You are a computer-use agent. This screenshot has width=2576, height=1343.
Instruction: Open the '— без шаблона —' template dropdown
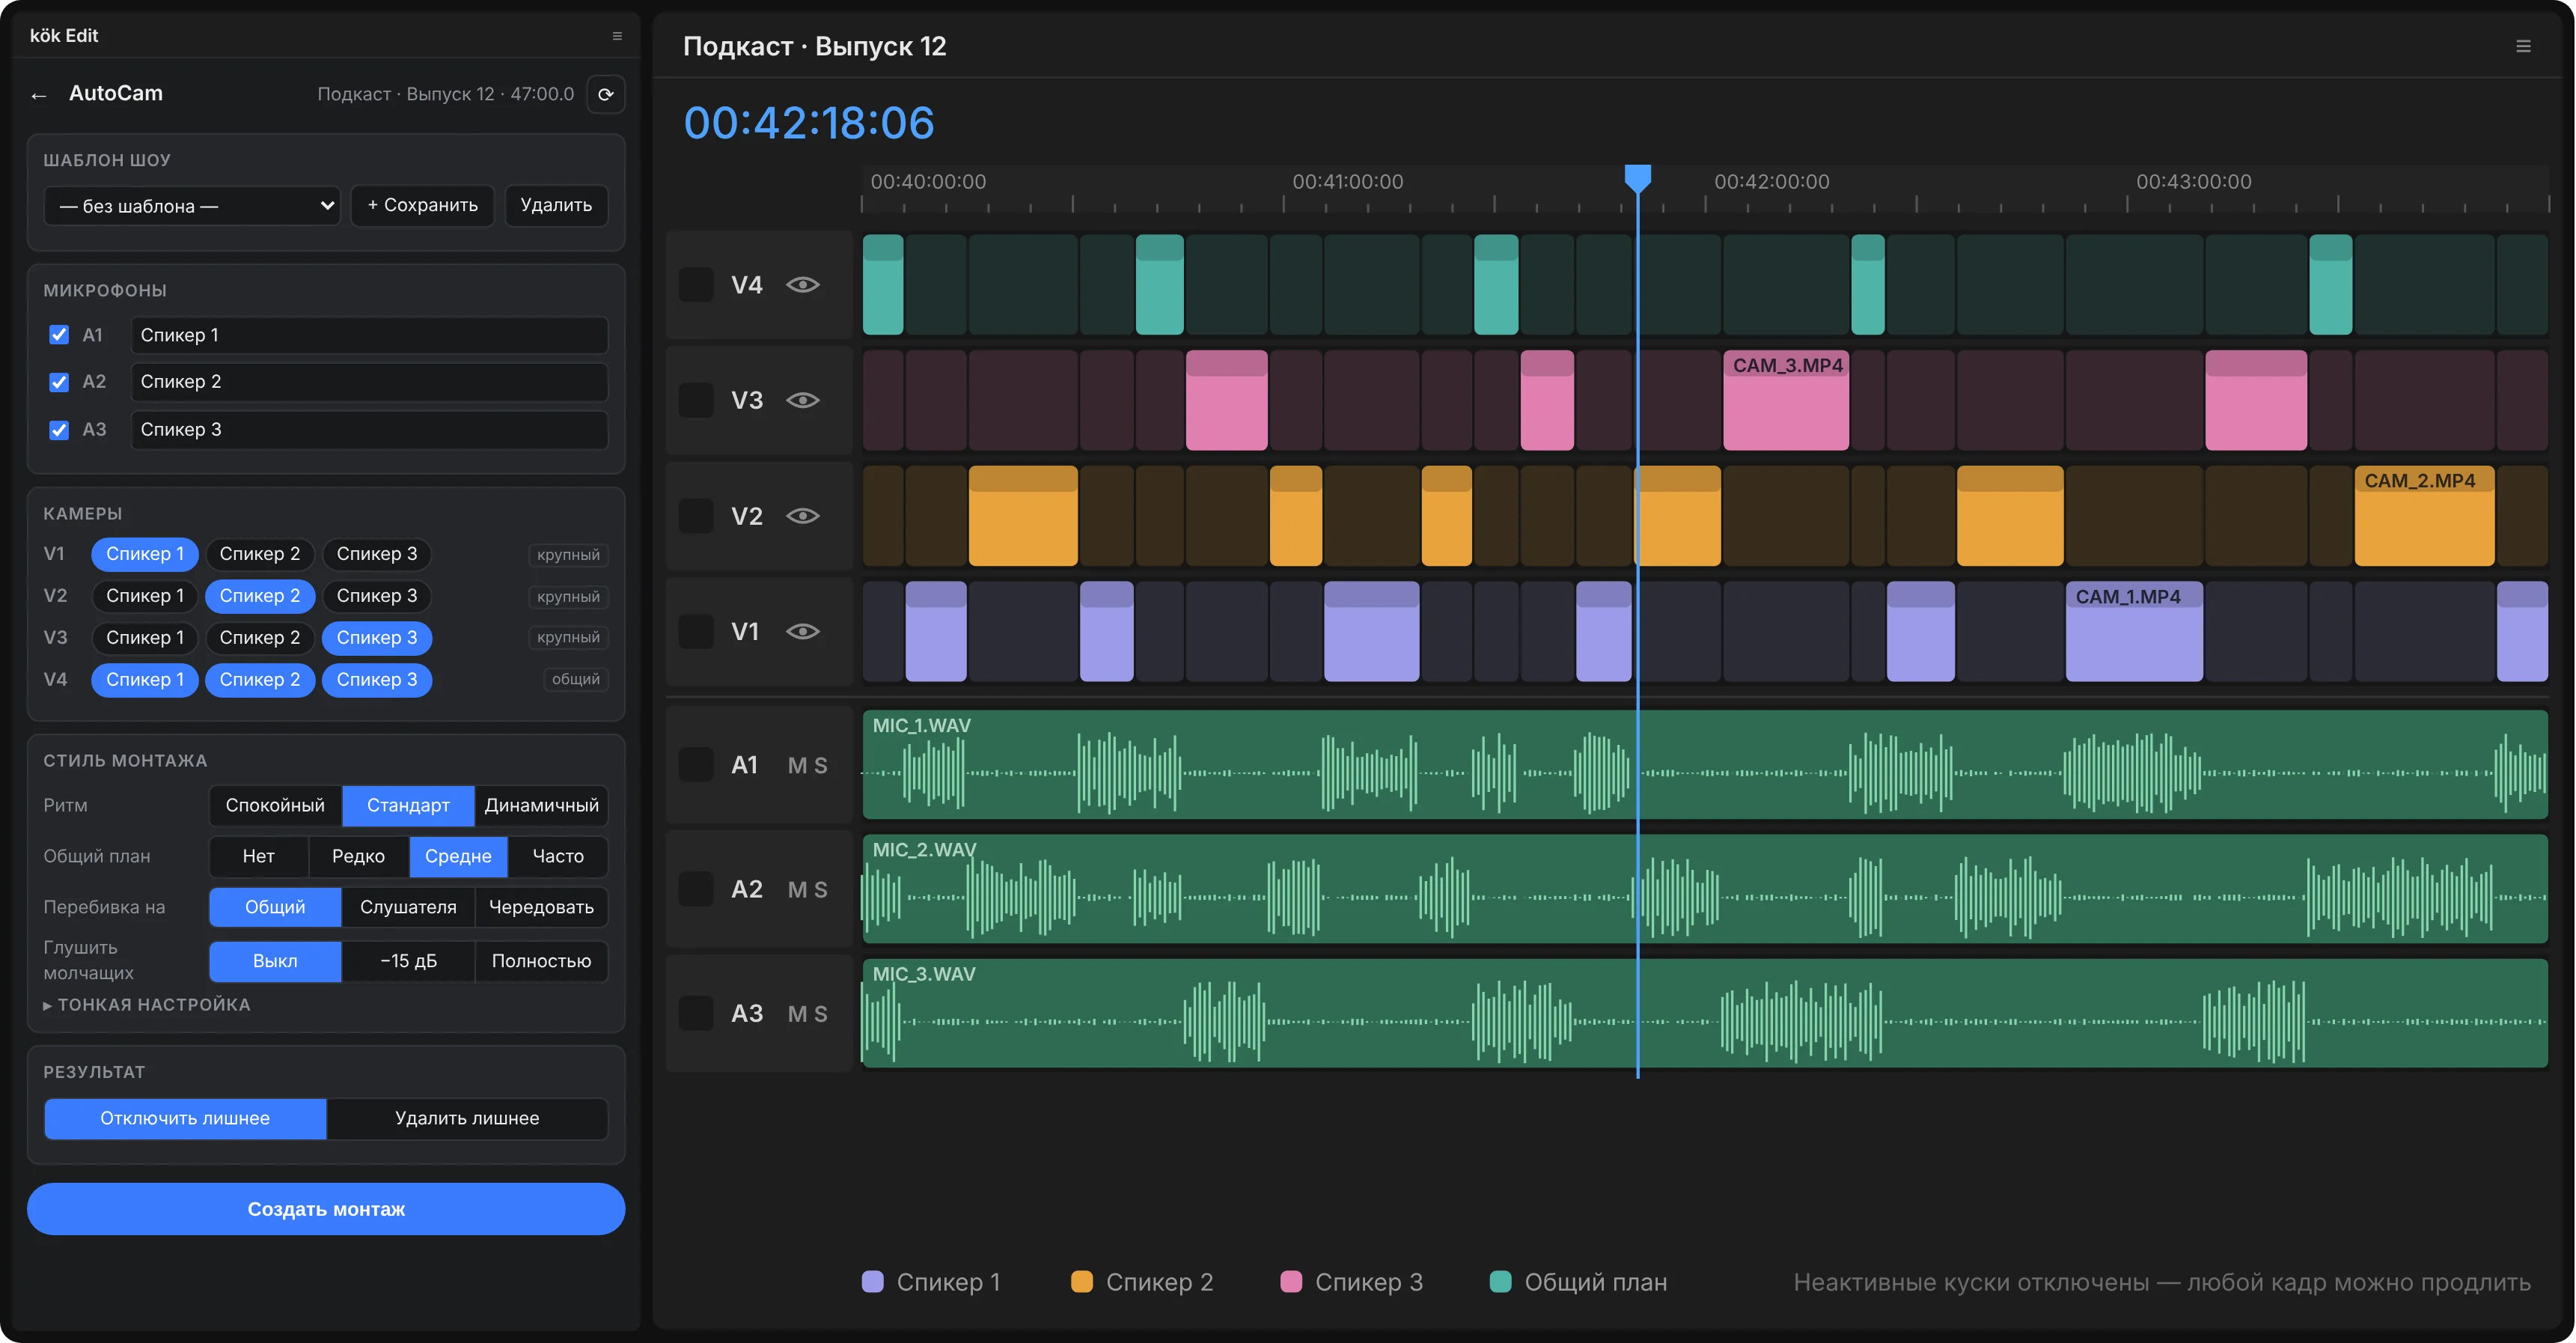click(x=192, y=206)
